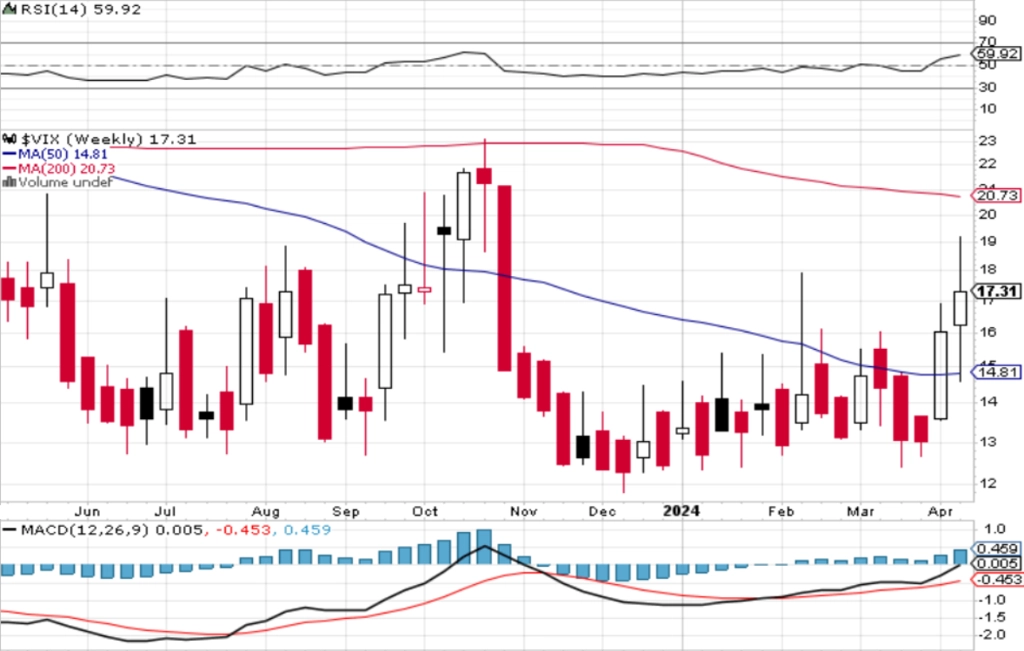Click the black MACD legend line marker
Image resolution: width=1024 pixels, height=651 pixels.
click(x=9, y=530)
